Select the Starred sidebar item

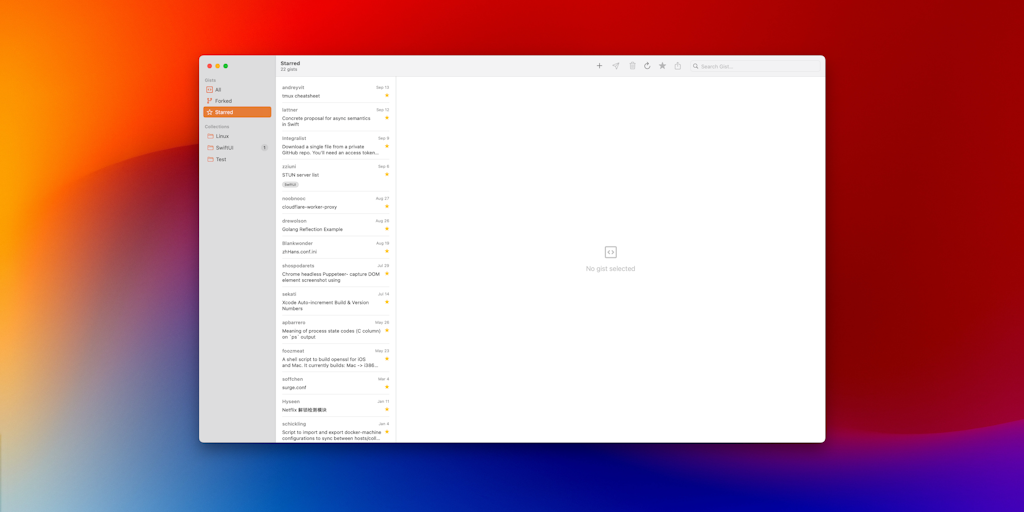point(224,112)
